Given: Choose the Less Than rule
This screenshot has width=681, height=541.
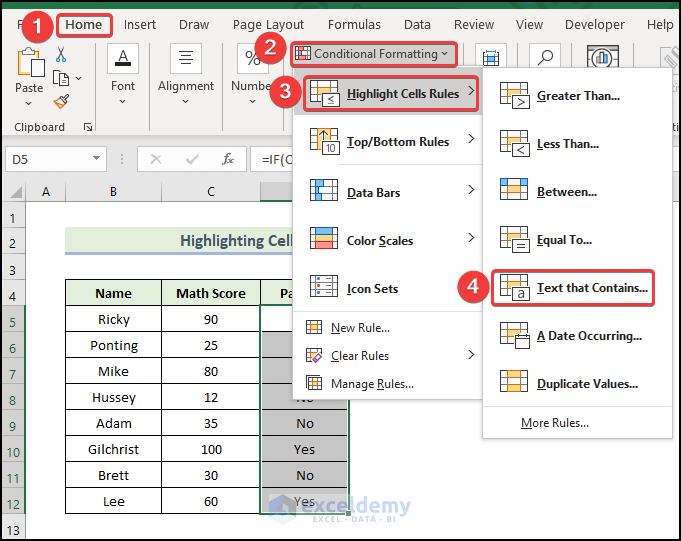Looking at the screenshot, I should point(577,144).
